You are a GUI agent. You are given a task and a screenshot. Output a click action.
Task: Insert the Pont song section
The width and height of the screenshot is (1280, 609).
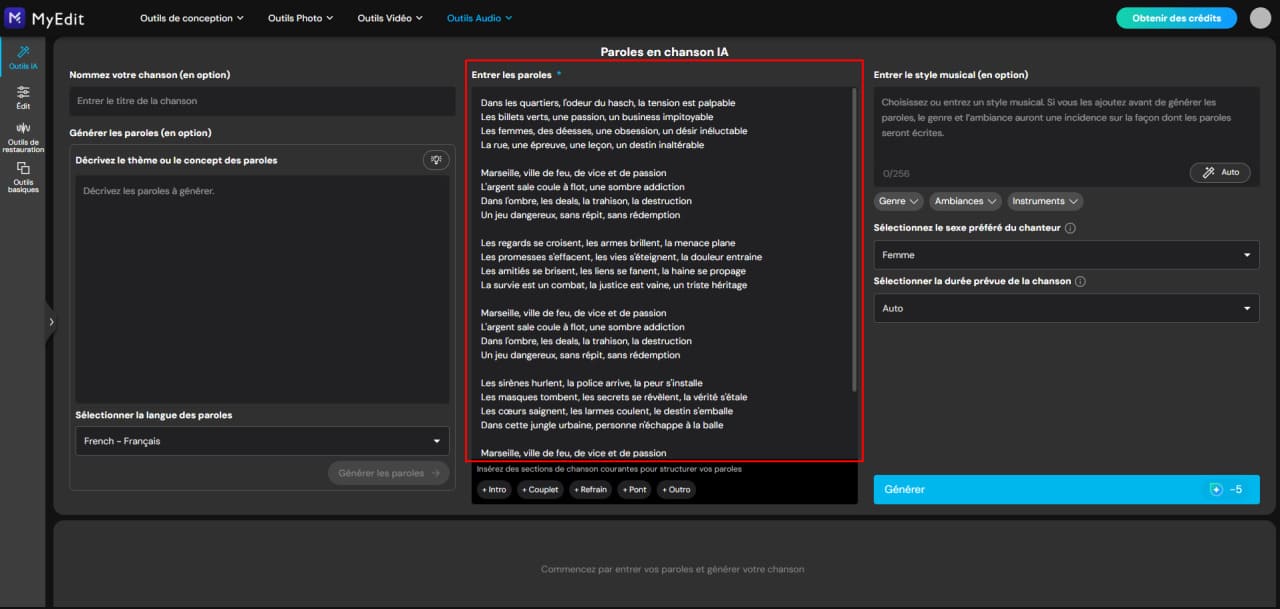click(634, 489)
